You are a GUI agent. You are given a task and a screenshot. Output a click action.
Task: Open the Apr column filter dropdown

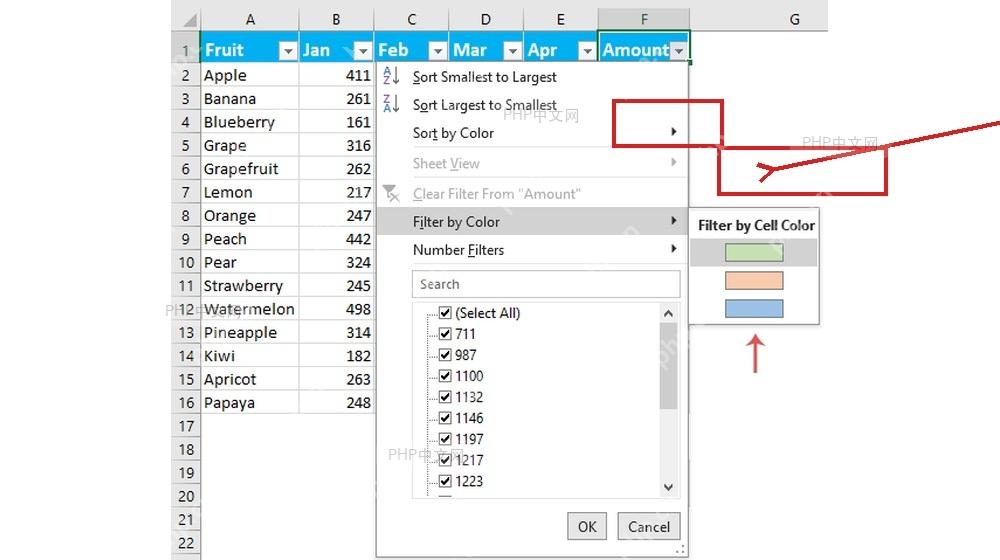(x=587, y=50)
